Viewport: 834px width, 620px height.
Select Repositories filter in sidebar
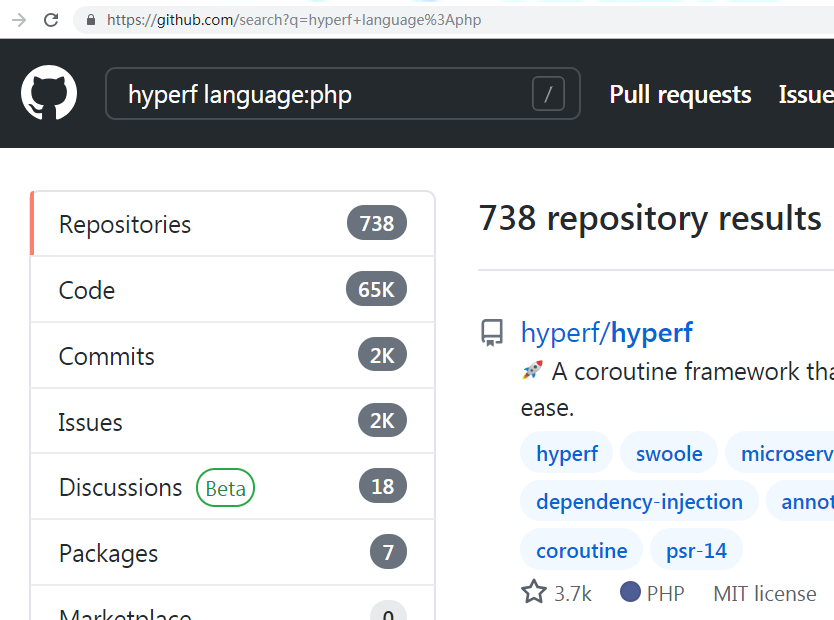(x=233, y=224)
